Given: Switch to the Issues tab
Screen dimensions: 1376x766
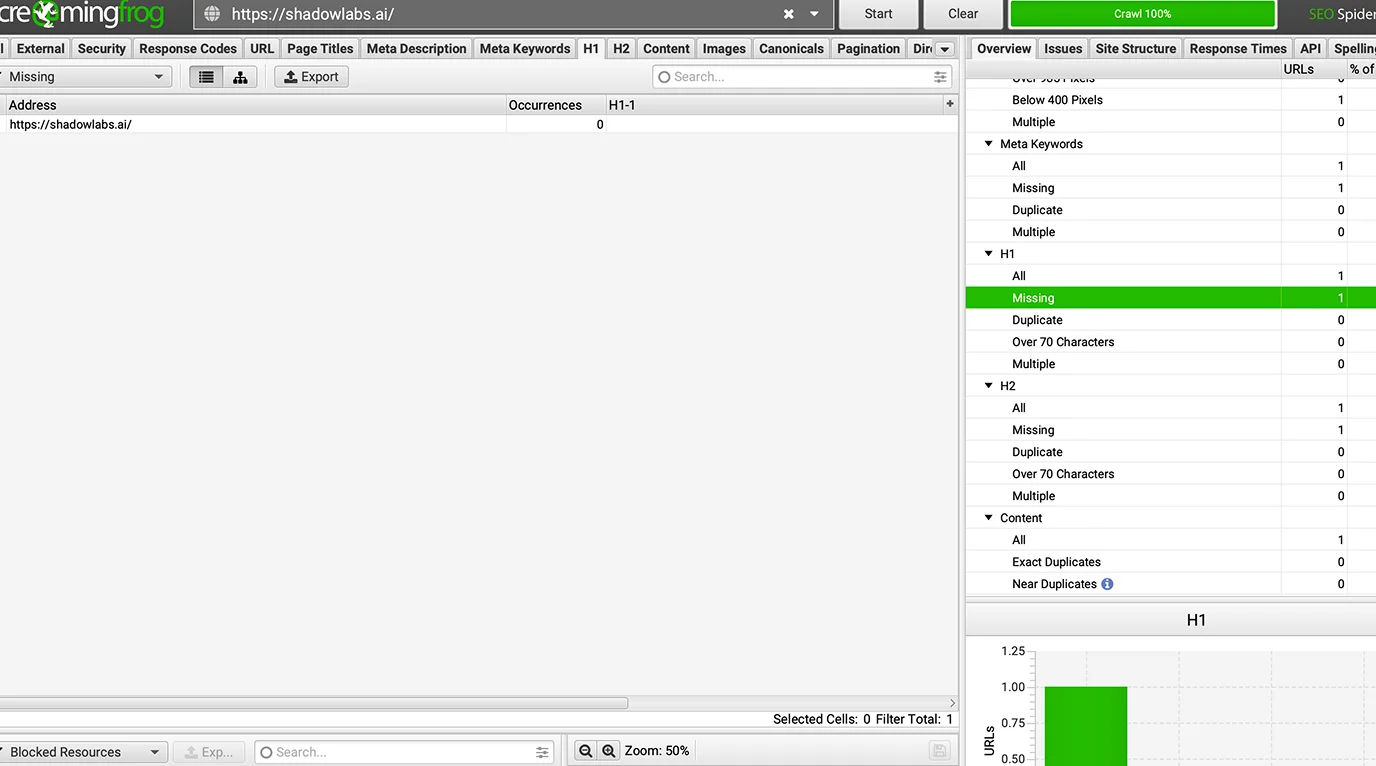Looking at the screenshot, I should point(1063,49).
